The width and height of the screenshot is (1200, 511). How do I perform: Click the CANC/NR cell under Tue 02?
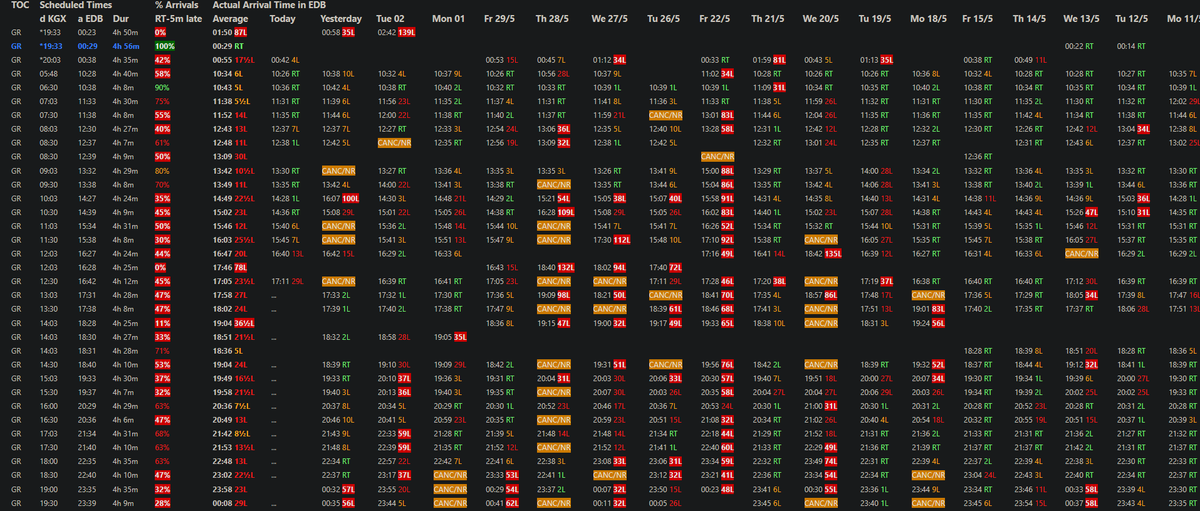pyautogui.click(x=395, y=144)
